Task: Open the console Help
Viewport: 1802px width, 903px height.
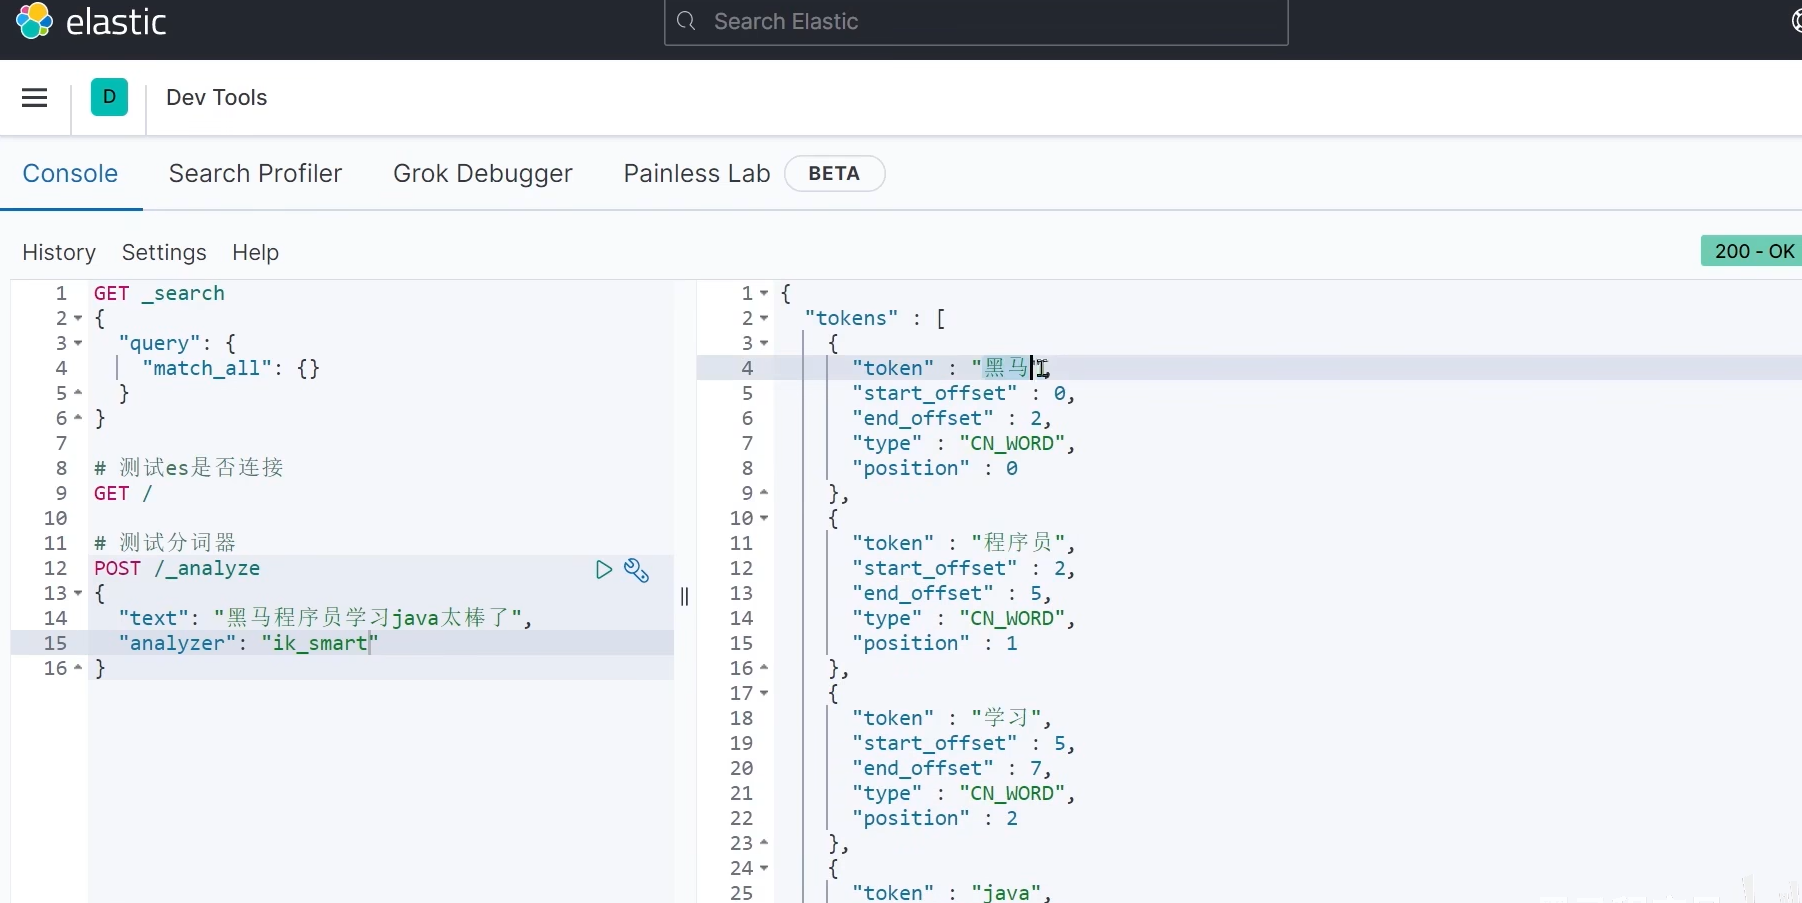Action: pyautogui.click(x=255, y=252)
